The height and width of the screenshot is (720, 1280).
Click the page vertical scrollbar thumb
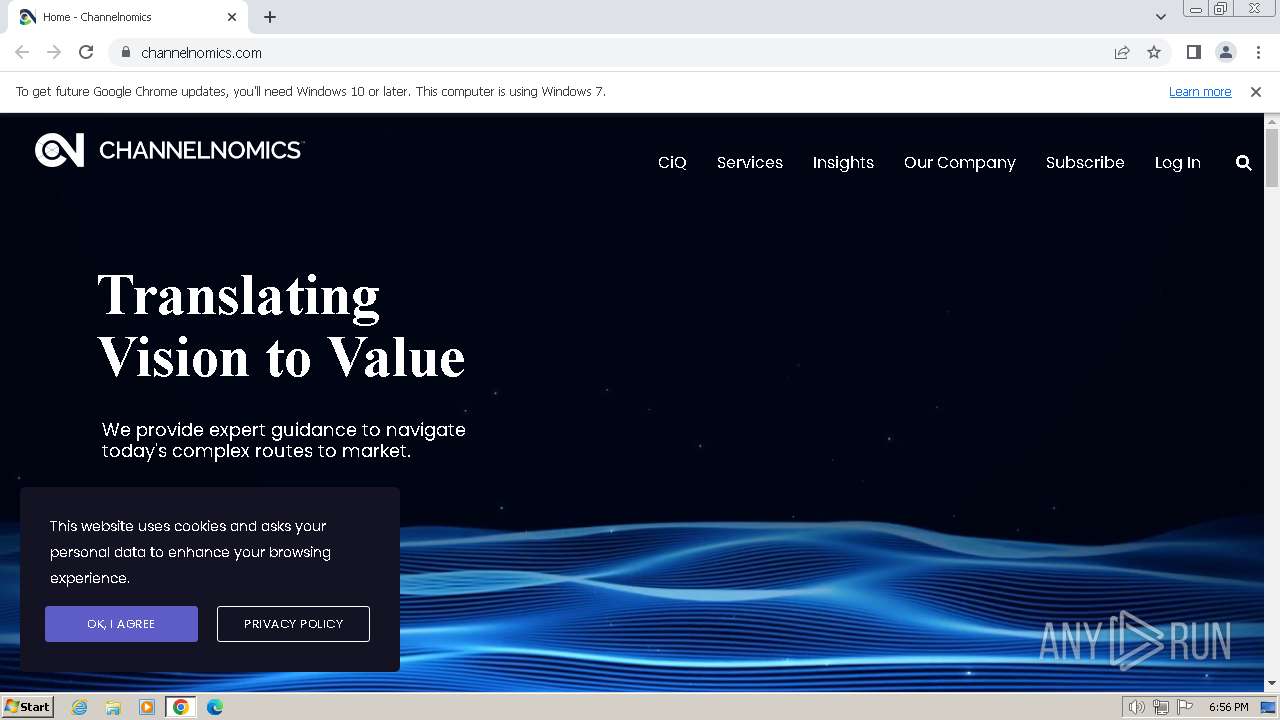[x=1272, y=157]
